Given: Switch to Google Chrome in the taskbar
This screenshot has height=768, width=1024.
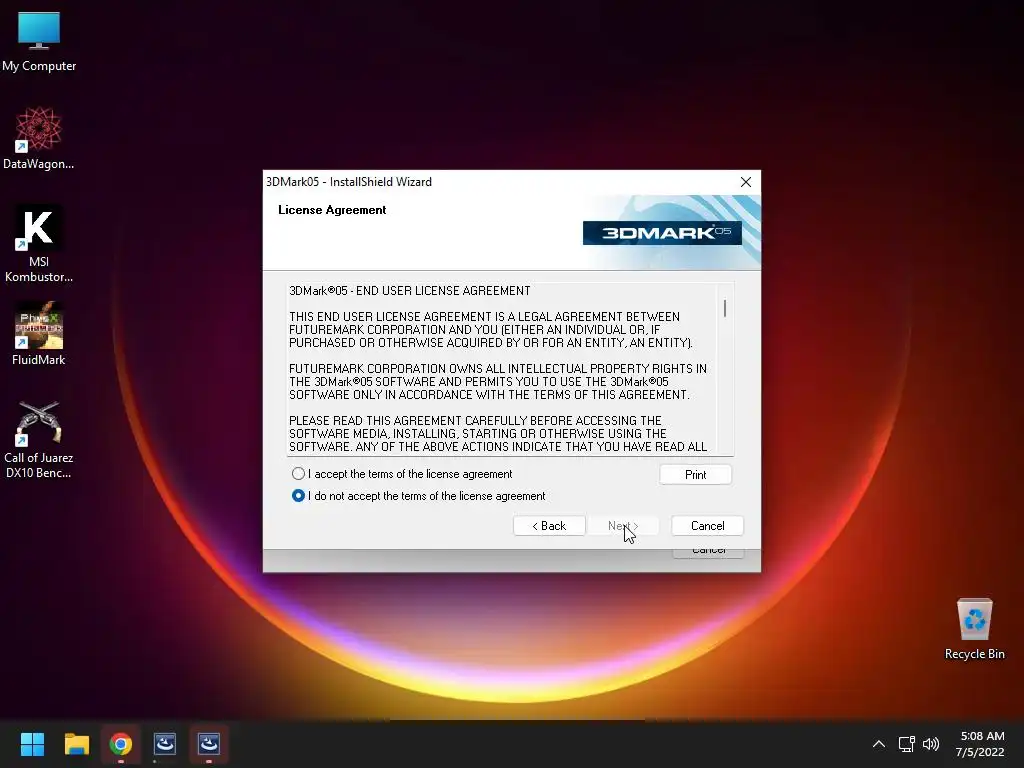Looking at the screenshot, I should click(x=121, y=744).
